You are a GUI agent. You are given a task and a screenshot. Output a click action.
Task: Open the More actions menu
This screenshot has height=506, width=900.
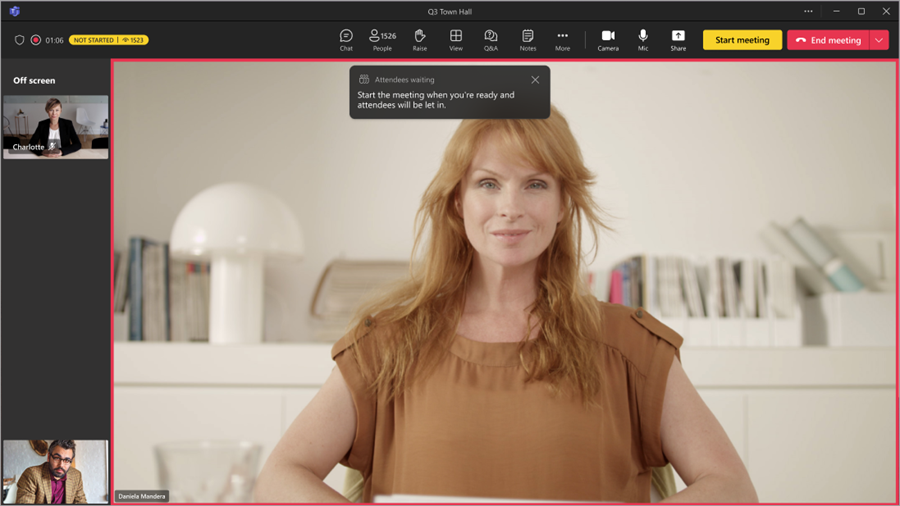tap(563, 40)
